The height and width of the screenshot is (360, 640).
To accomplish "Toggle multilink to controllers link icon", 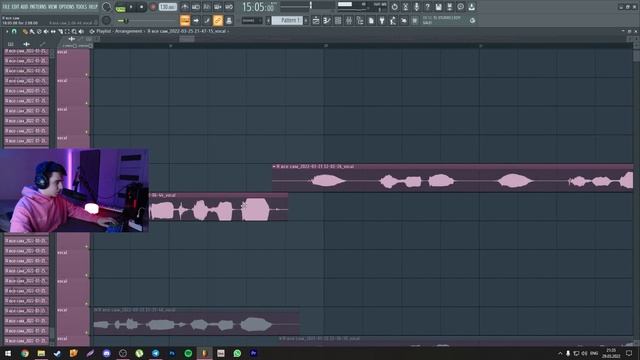I will point(218,20).
